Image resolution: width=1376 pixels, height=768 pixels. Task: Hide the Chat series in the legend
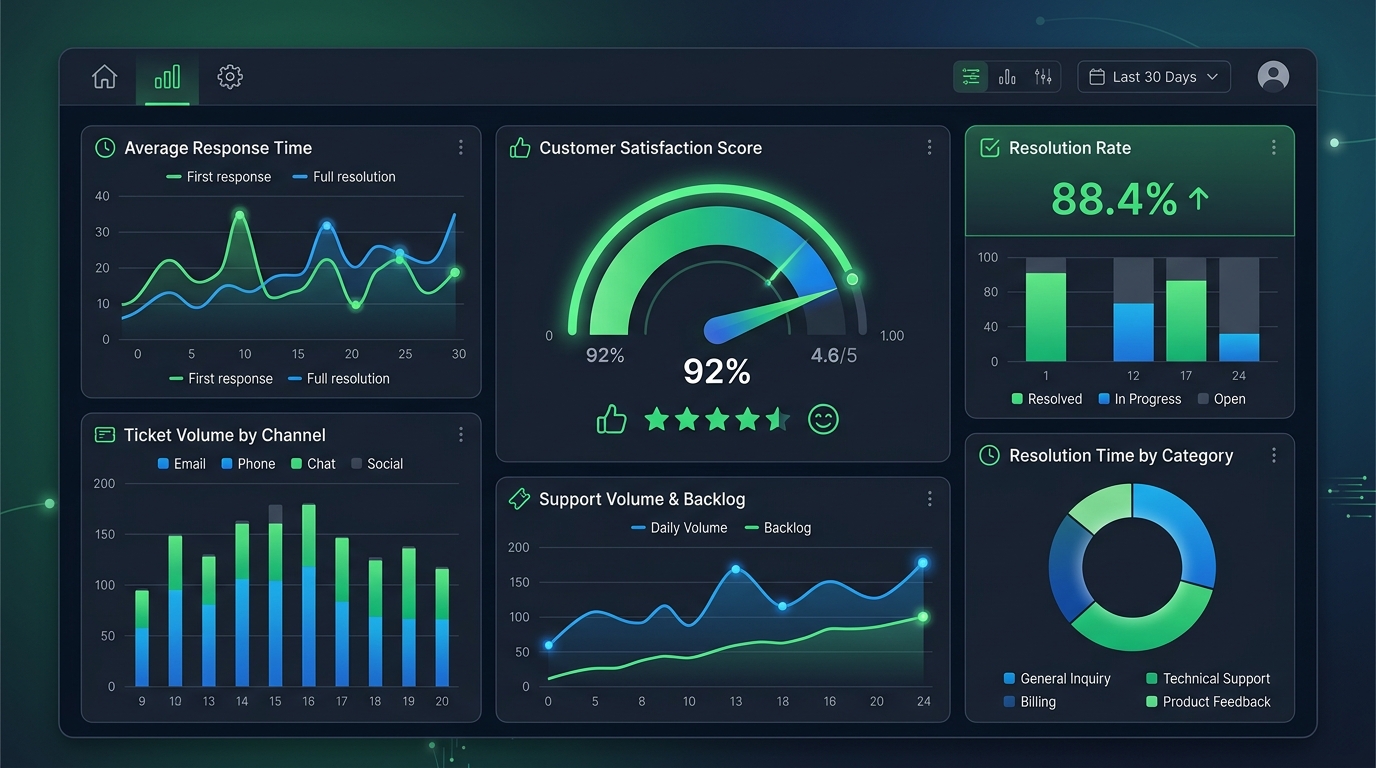click(313, 464)
